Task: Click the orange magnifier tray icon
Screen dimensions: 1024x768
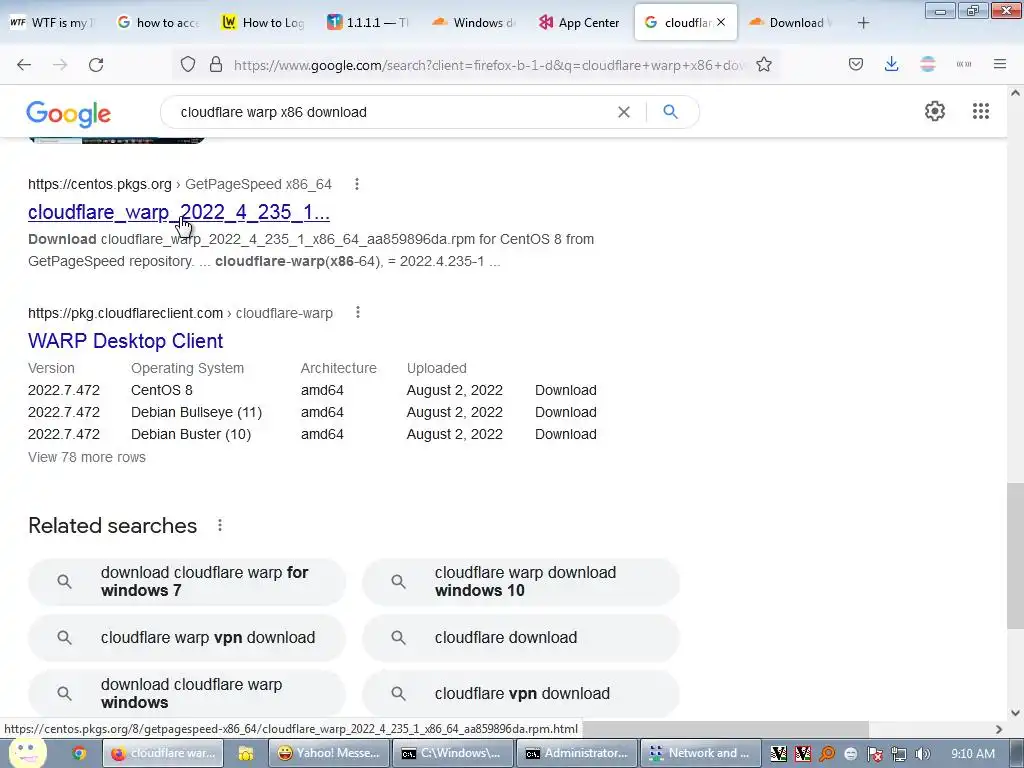Action: coord(827,754)
